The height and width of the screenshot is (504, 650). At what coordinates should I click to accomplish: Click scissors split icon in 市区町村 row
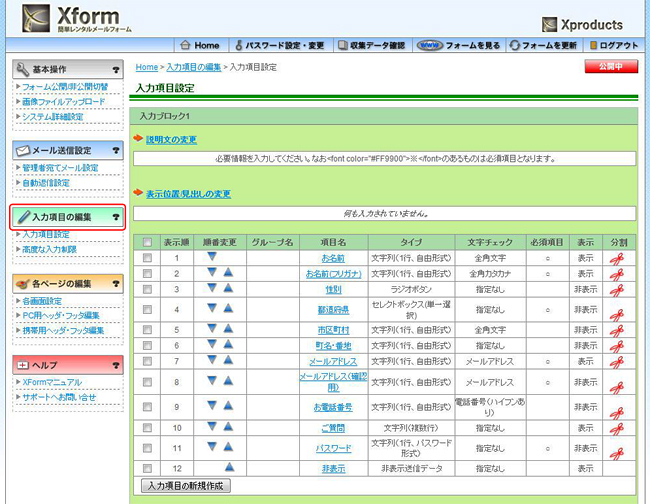tap(617, 331)
